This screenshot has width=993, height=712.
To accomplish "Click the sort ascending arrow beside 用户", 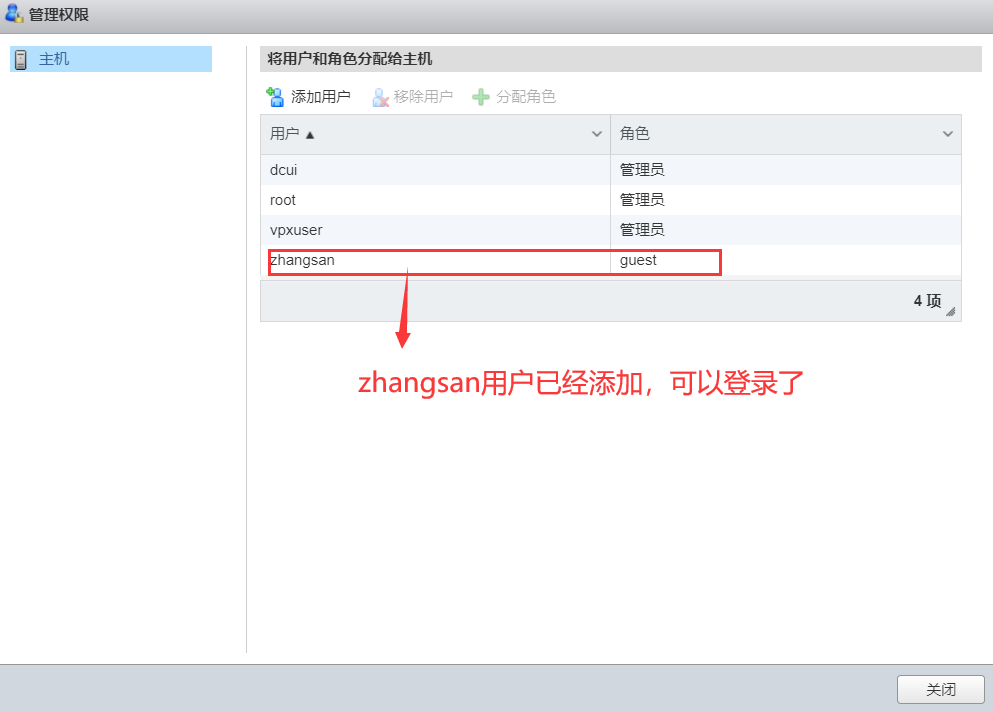I will [310, 135].
